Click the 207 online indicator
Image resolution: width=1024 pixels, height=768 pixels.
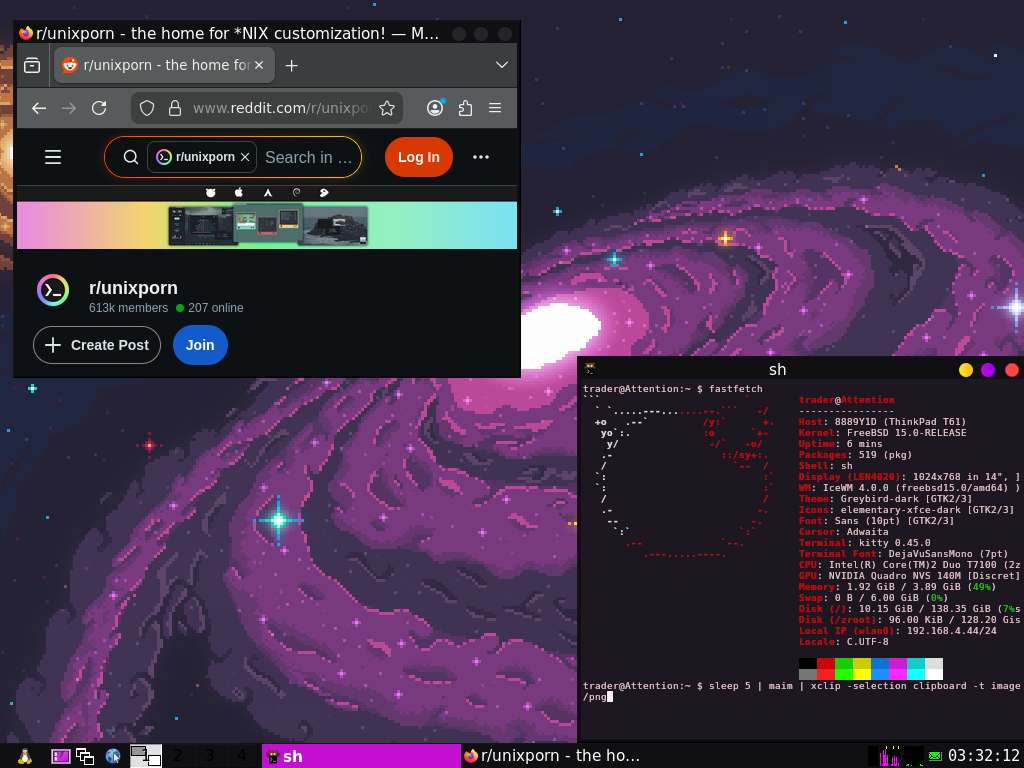tap(210, 308)
